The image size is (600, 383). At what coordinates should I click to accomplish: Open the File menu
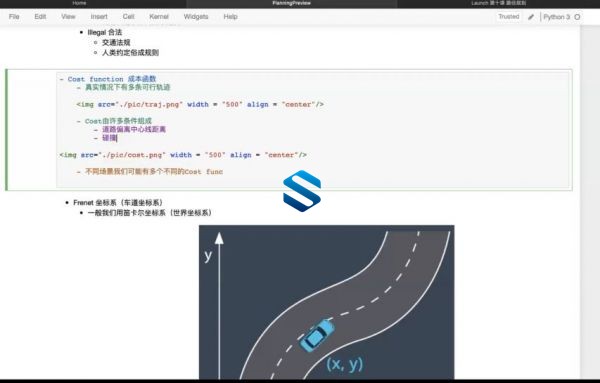tap(14, 16)
